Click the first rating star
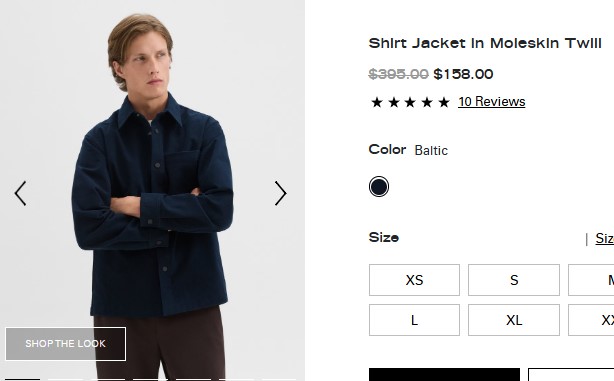Image resolution: width=614 pixels, height=381 pixels. 377,102
